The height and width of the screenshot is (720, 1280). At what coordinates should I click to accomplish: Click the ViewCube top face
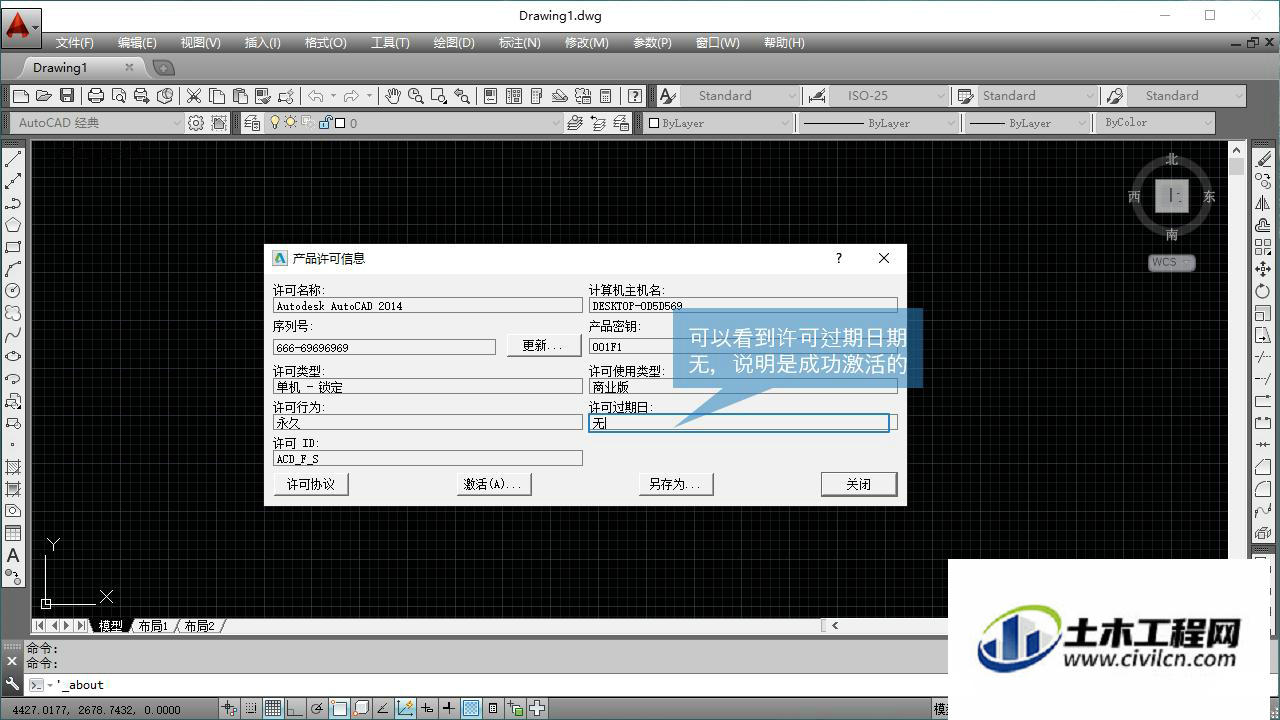(x=1171, y=196)
